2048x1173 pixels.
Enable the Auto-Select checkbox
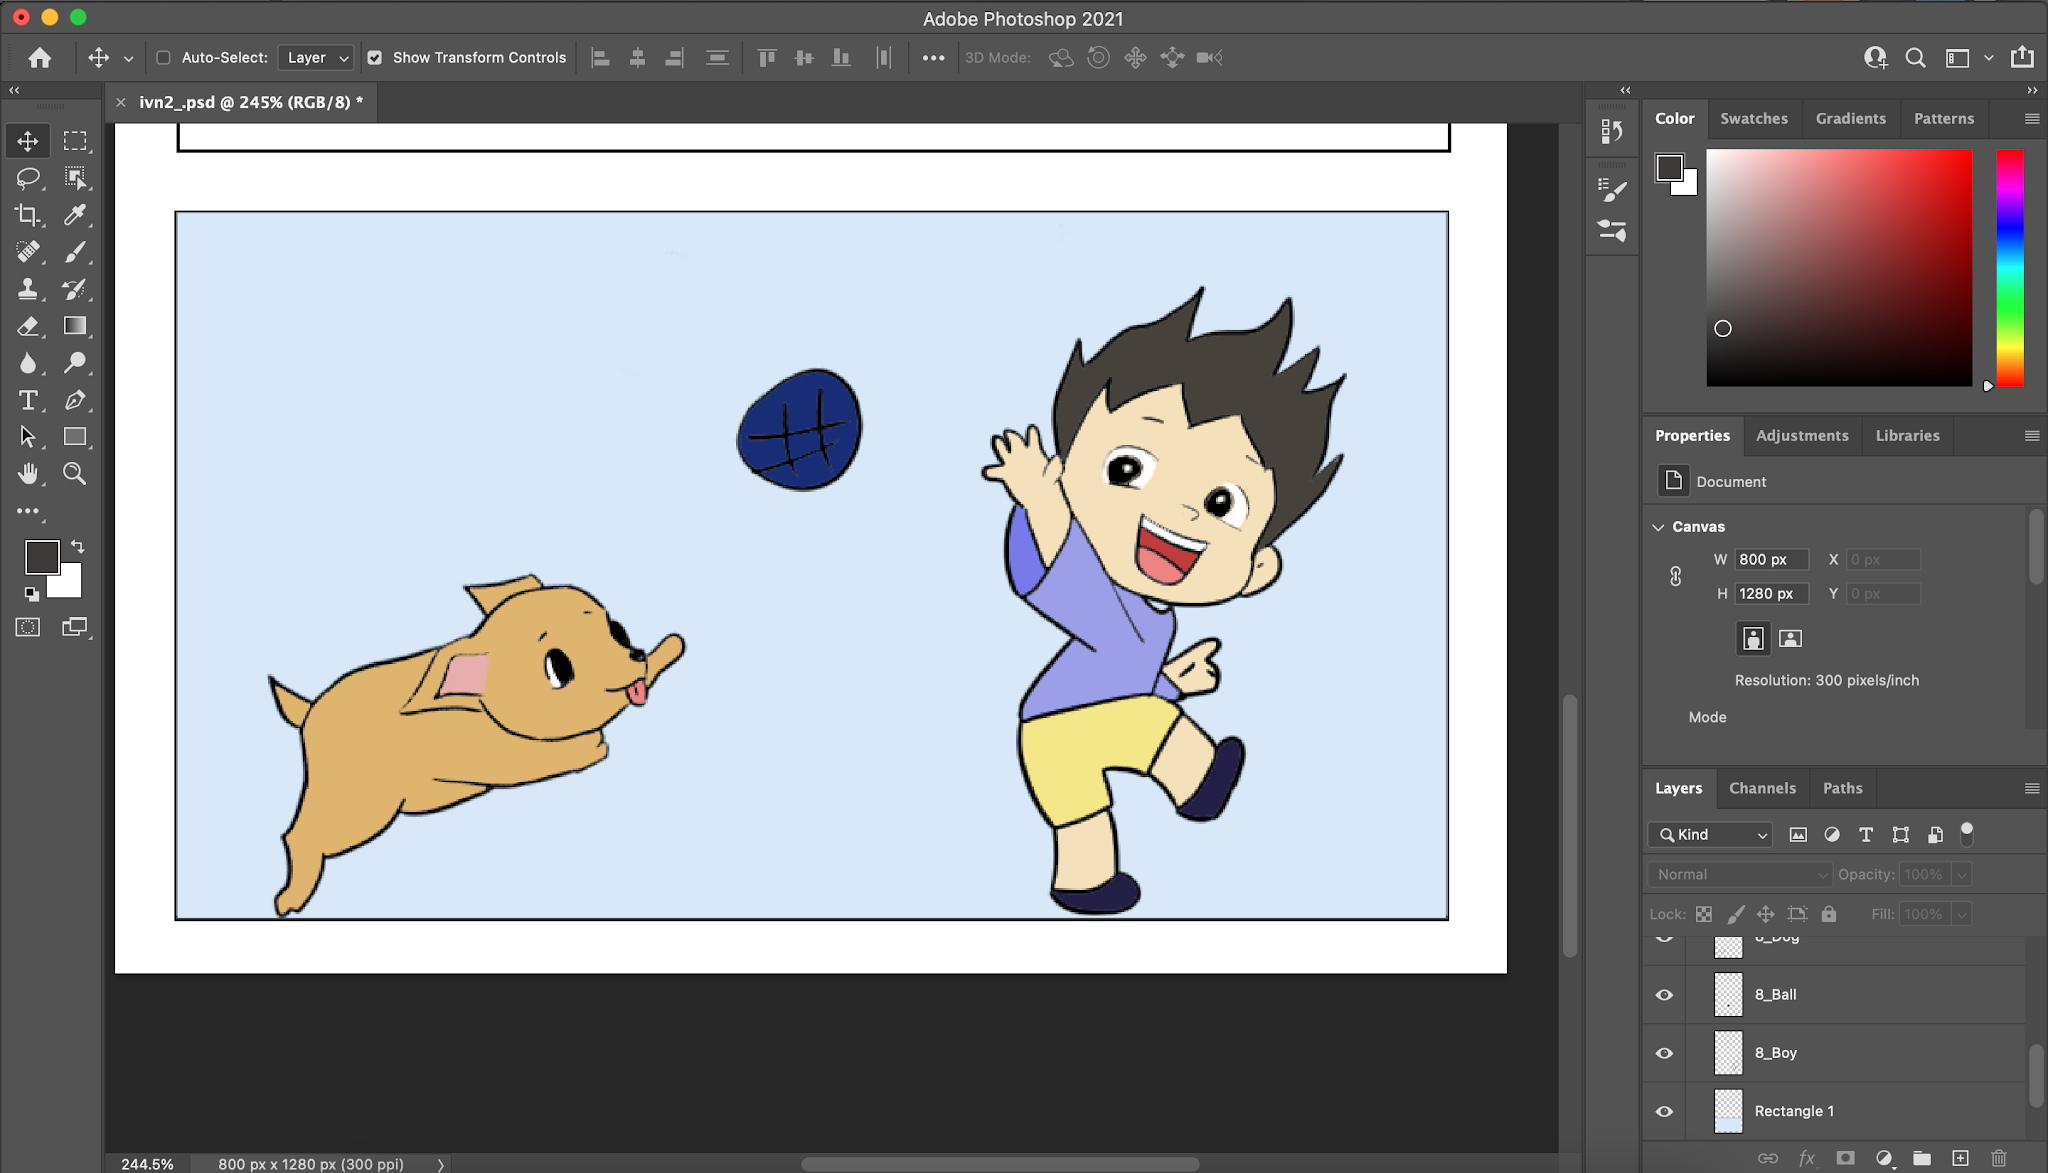coord(164,58)
